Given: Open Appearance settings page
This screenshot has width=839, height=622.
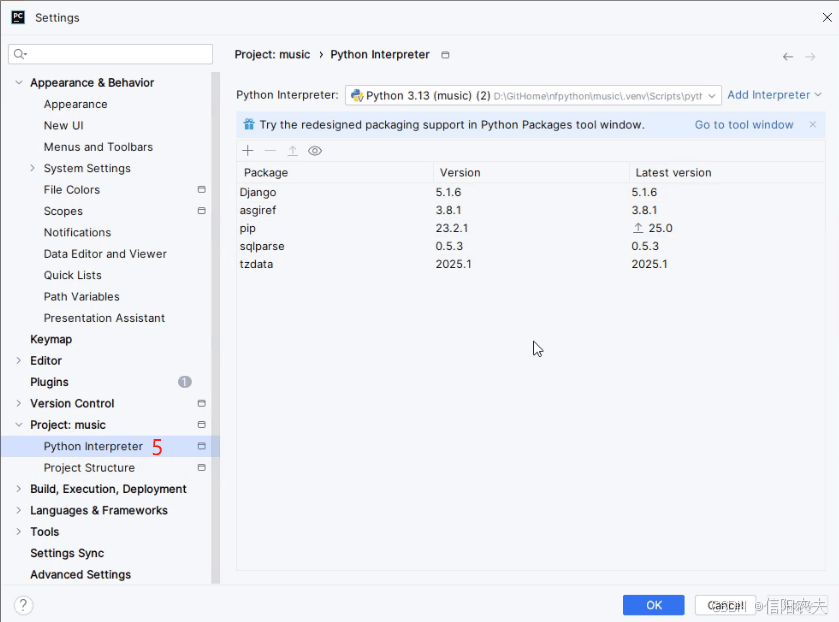Looking at the screenshot, I should click(75, 104).
